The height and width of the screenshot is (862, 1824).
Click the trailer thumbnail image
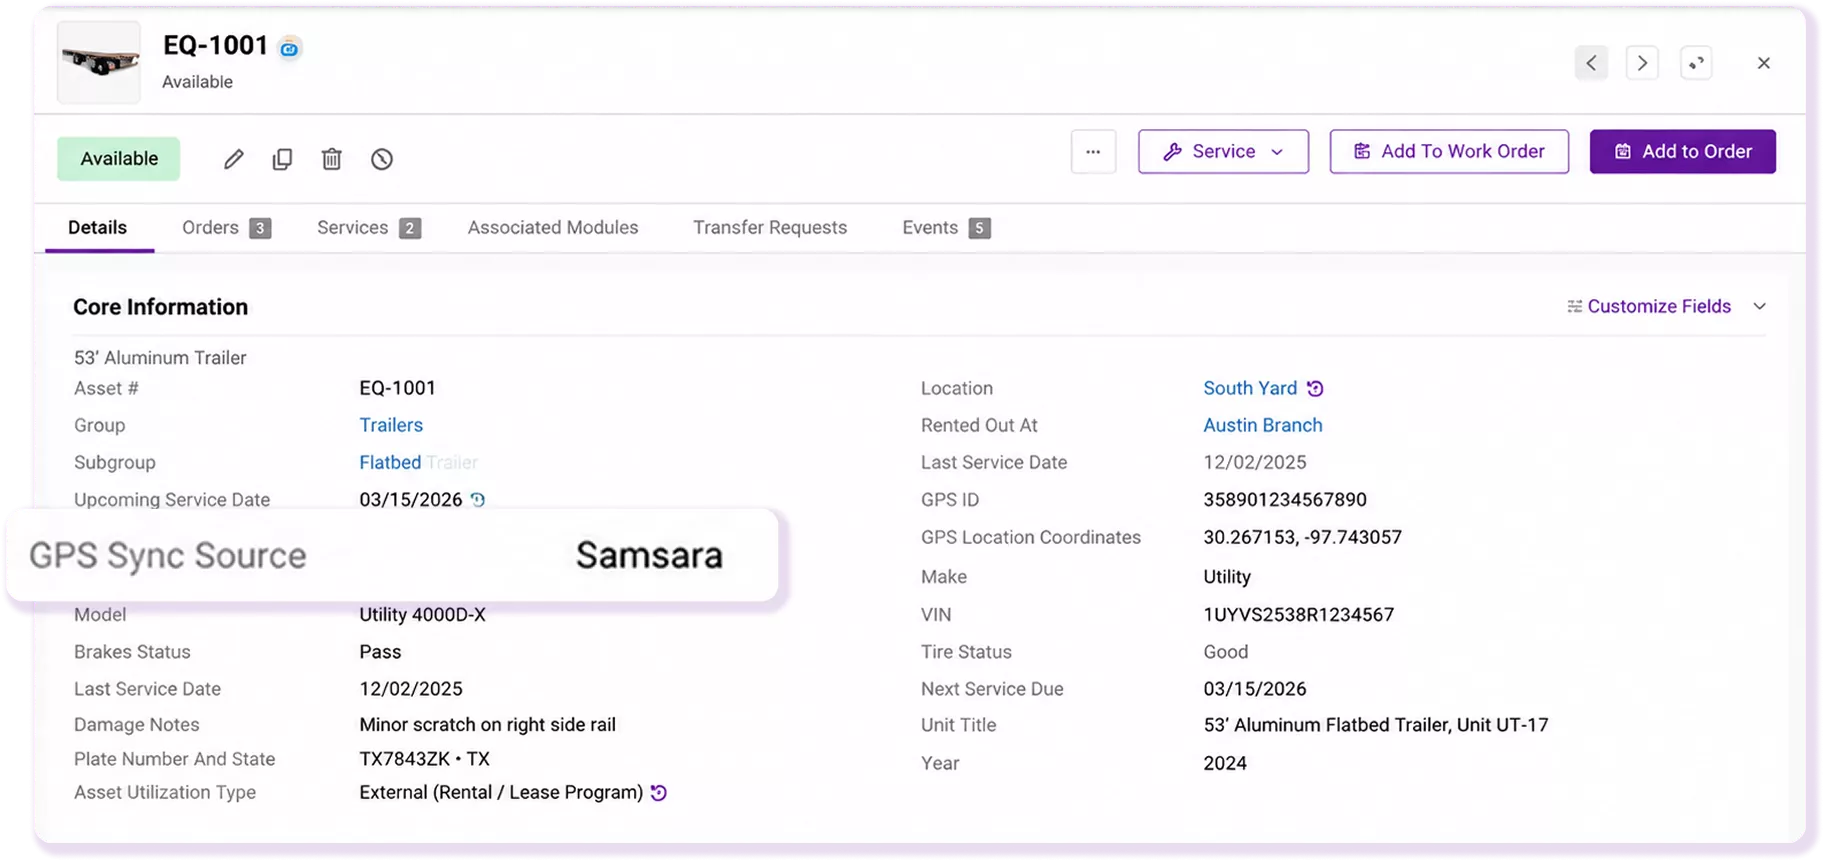99,63
